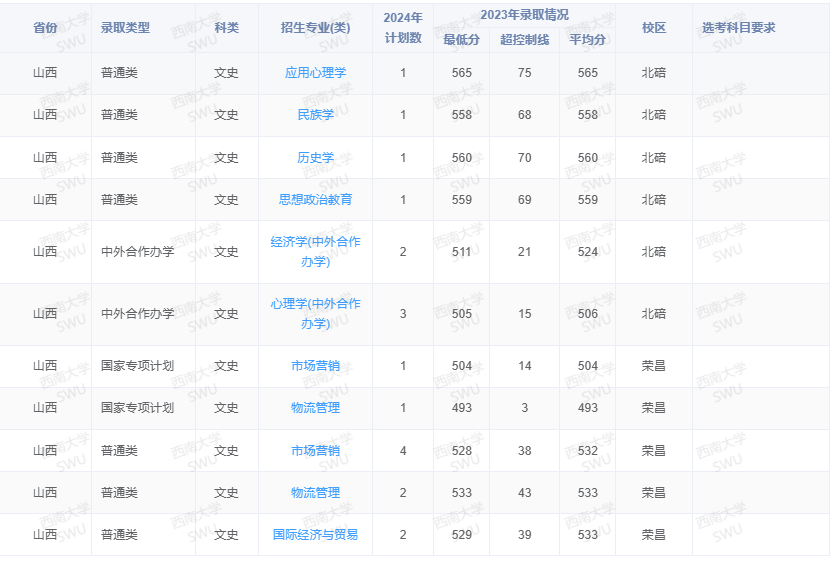Click the 最低分 column header
Image resolution: width=832 pixels, height=561 pixels.
click(461, 40)
